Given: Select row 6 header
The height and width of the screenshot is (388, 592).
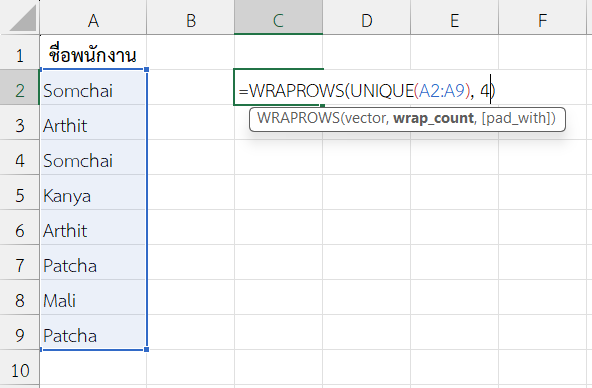Looking at the screenshot, I should pyautogui.click(x=20, y=228).
